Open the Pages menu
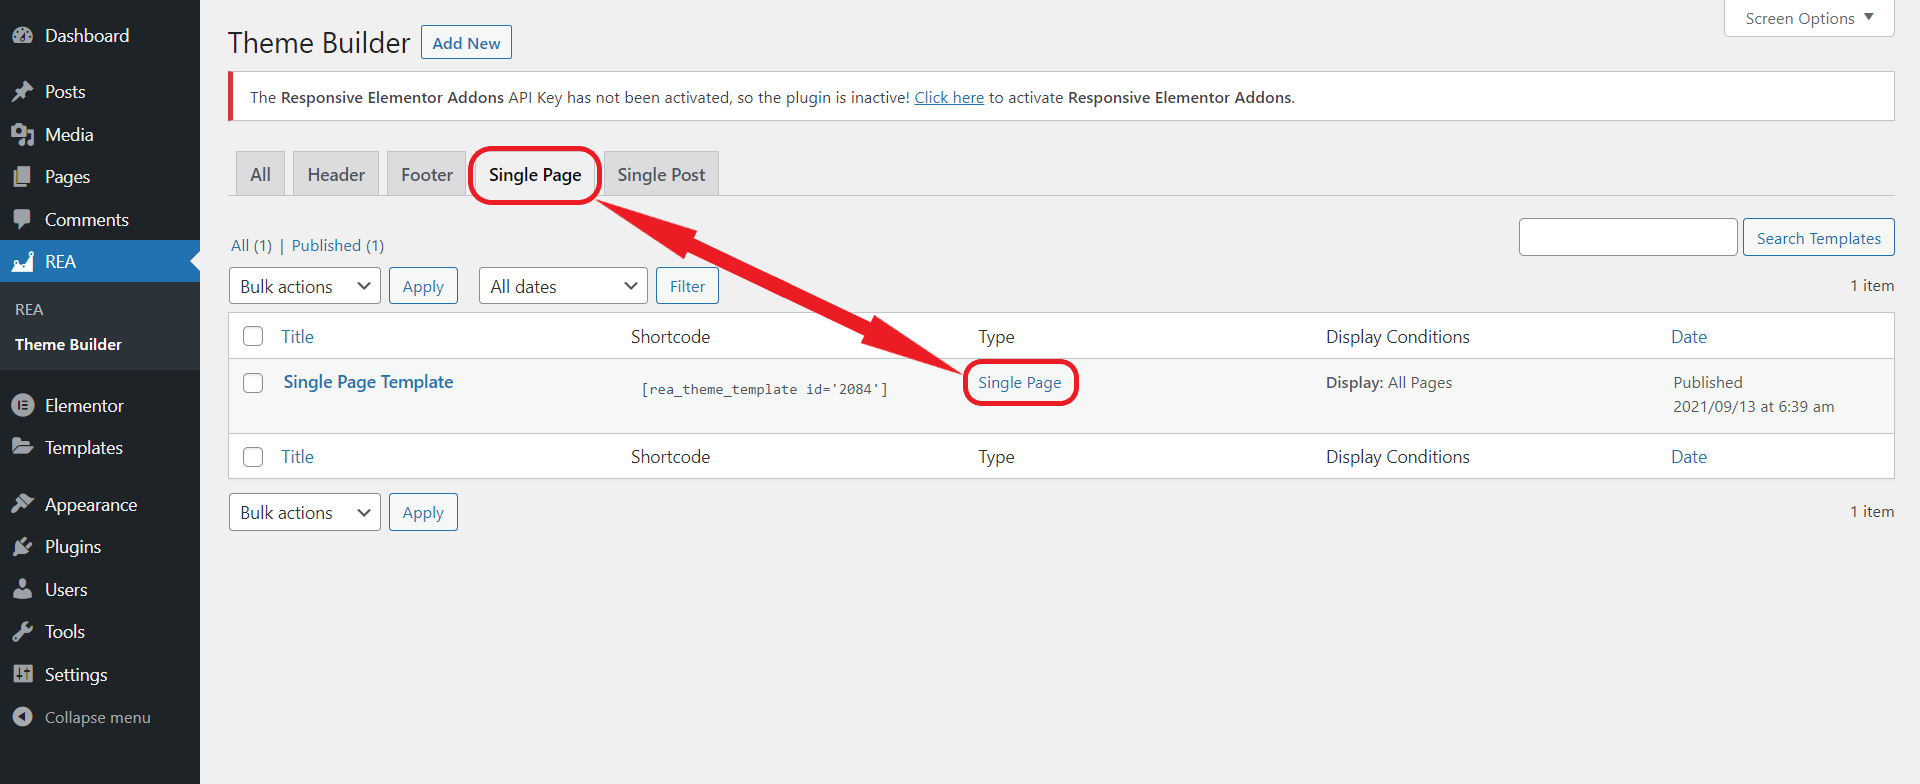Screen dimensions: 1920x784 100,177
